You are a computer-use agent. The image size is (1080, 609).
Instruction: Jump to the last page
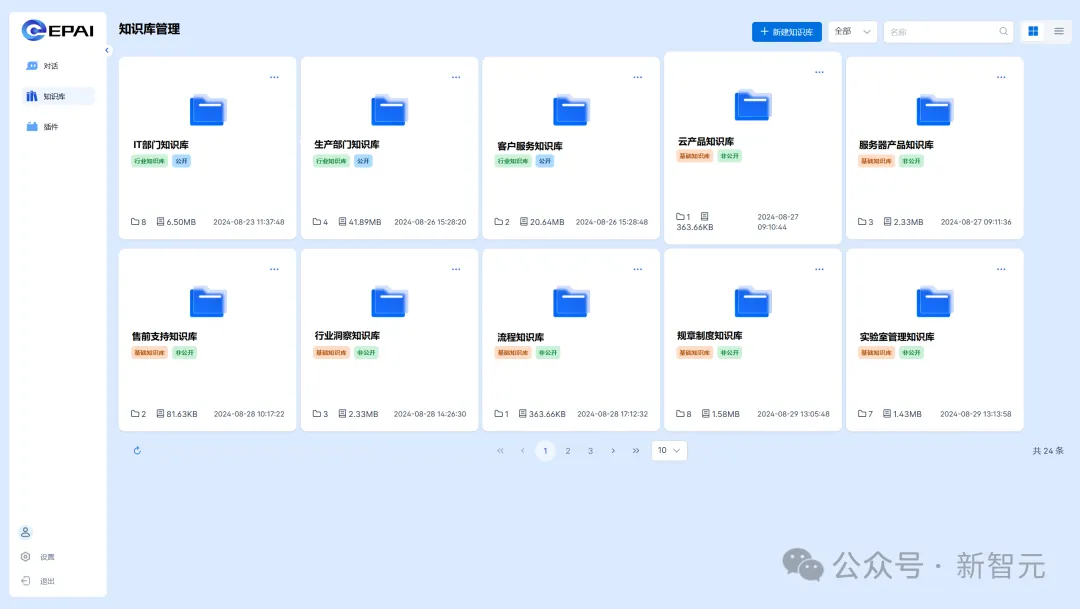pos(636,451)
